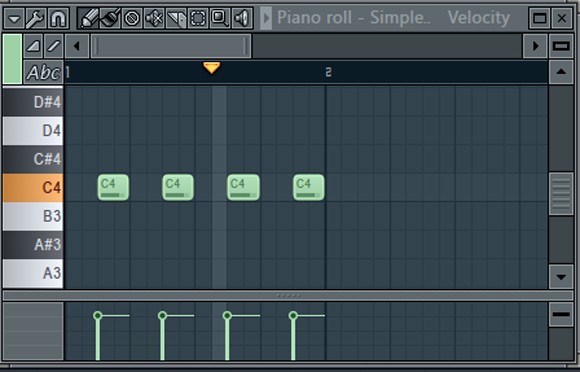This screenshot has width=580, height=372.
Task: Select the Mute tool
Action: 154,18
